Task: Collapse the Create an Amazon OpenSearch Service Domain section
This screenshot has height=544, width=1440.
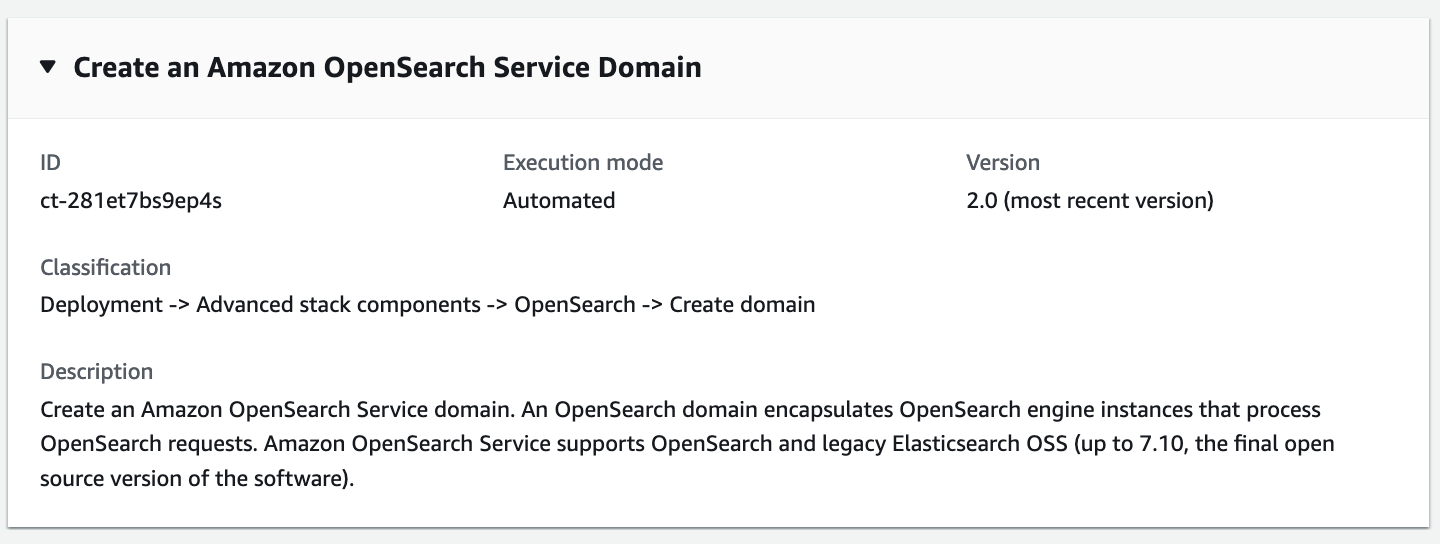Action: [x=48, y=68]
